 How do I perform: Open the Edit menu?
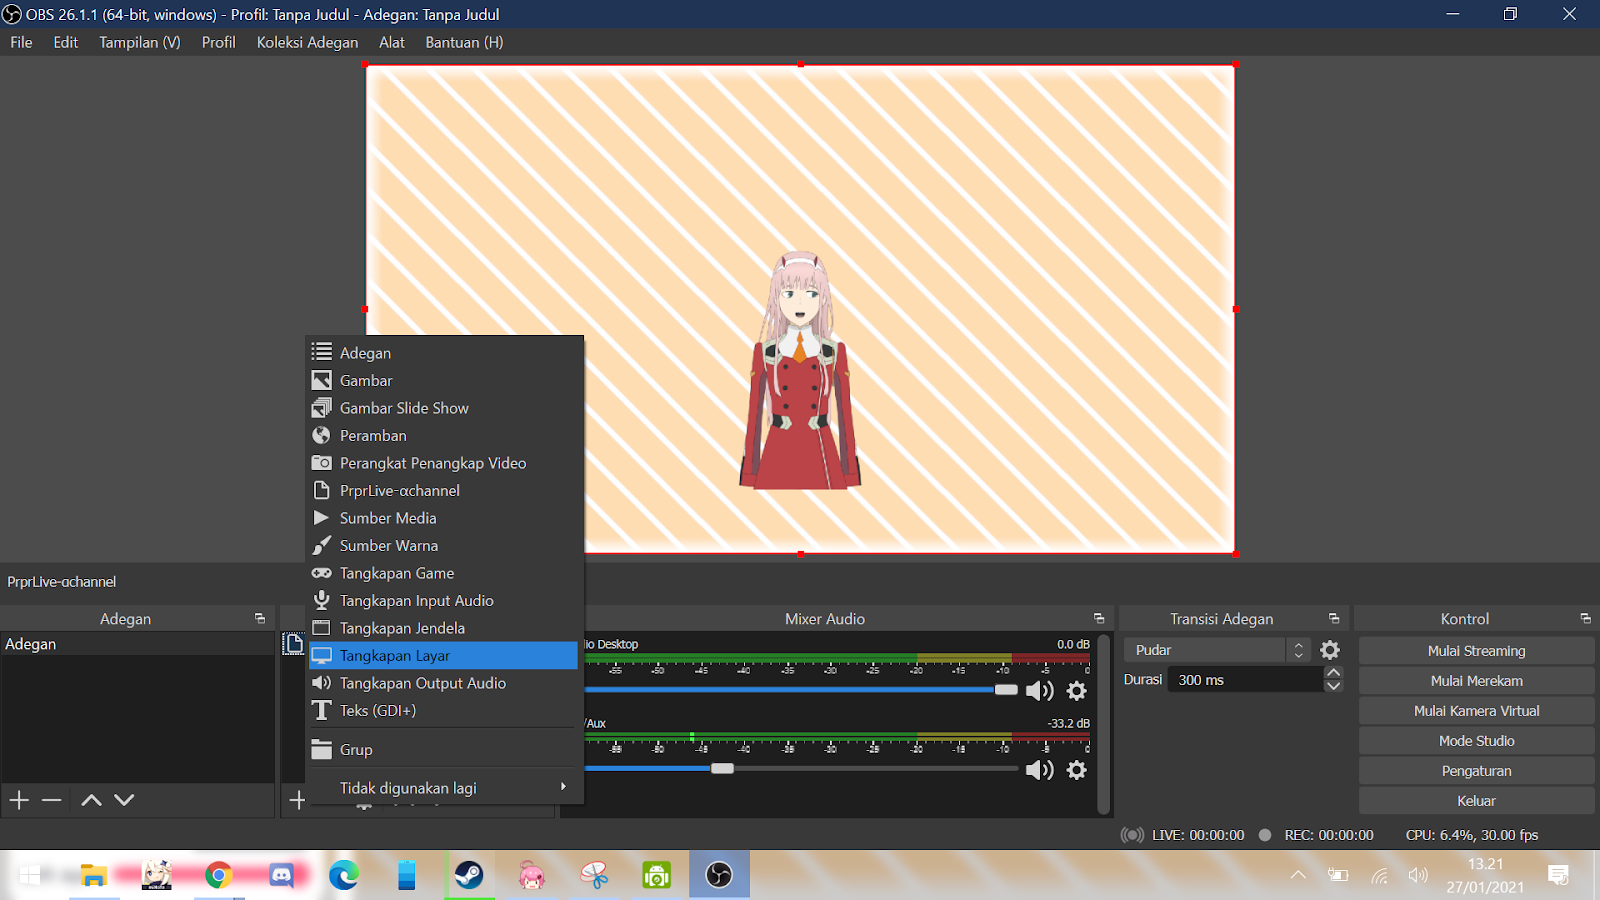[x=66, y=42]
